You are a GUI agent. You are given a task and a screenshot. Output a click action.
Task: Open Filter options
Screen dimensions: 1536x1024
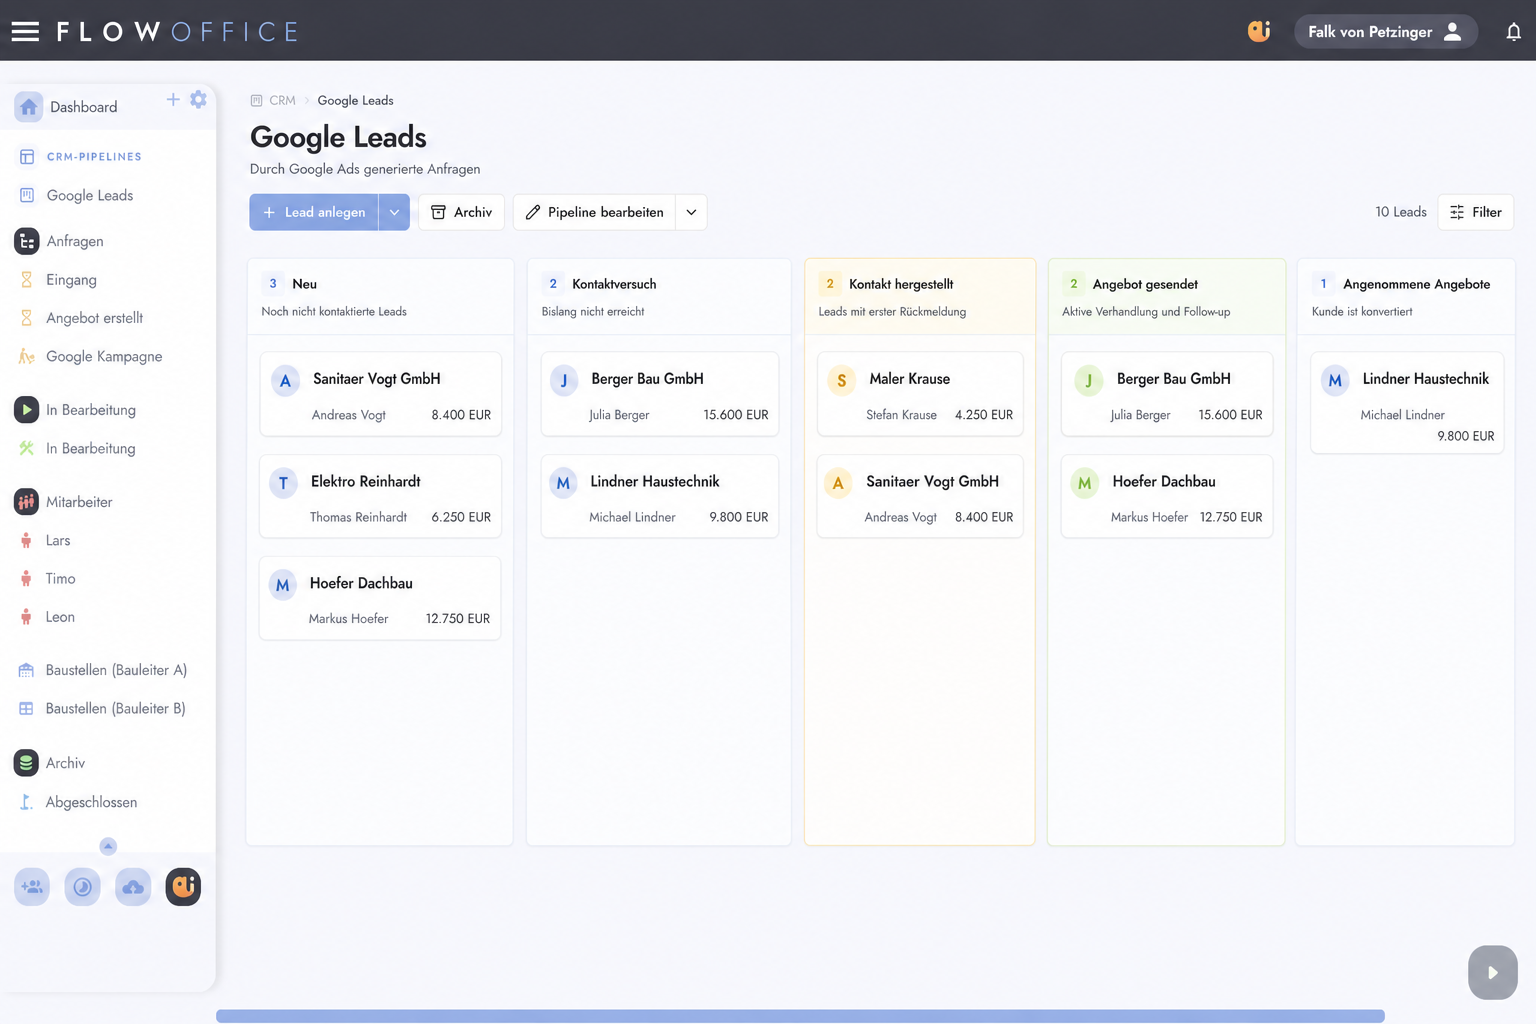[1475, 212]
